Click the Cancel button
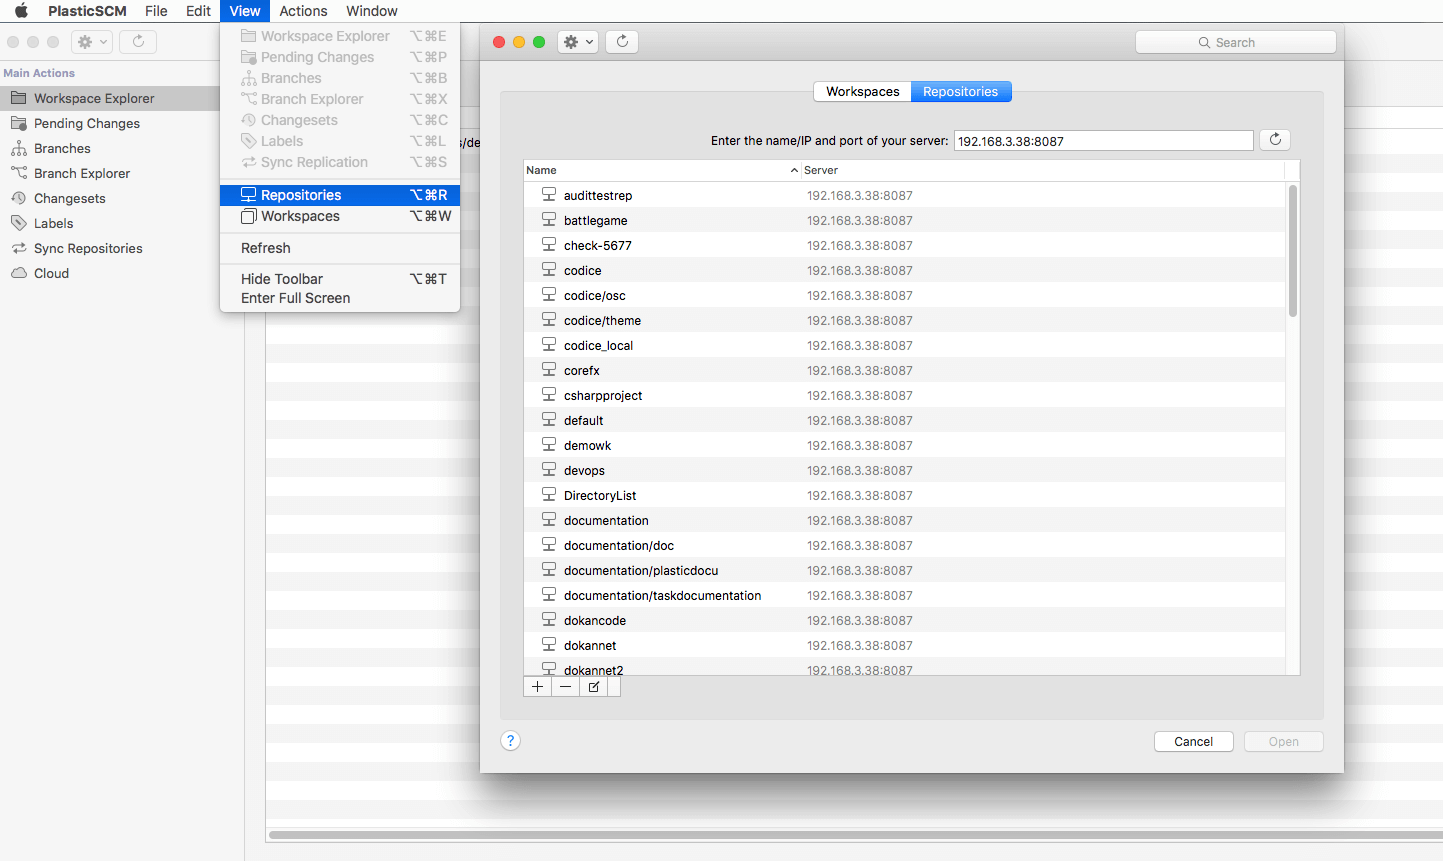The image size is (1443, 861). 1193,741
